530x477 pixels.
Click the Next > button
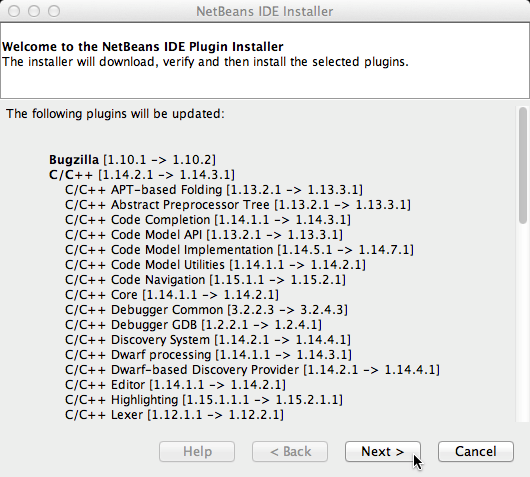(x=383, y=451)
